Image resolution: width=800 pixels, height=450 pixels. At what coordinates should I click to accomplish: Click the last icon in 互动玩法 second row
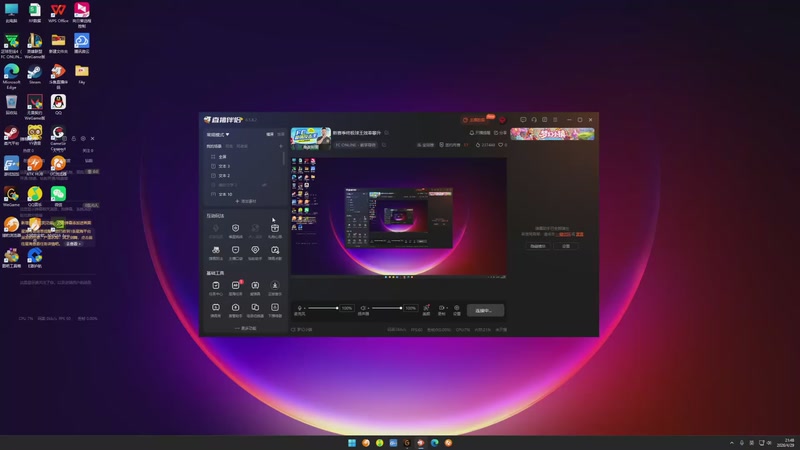(x=274, y=250)
